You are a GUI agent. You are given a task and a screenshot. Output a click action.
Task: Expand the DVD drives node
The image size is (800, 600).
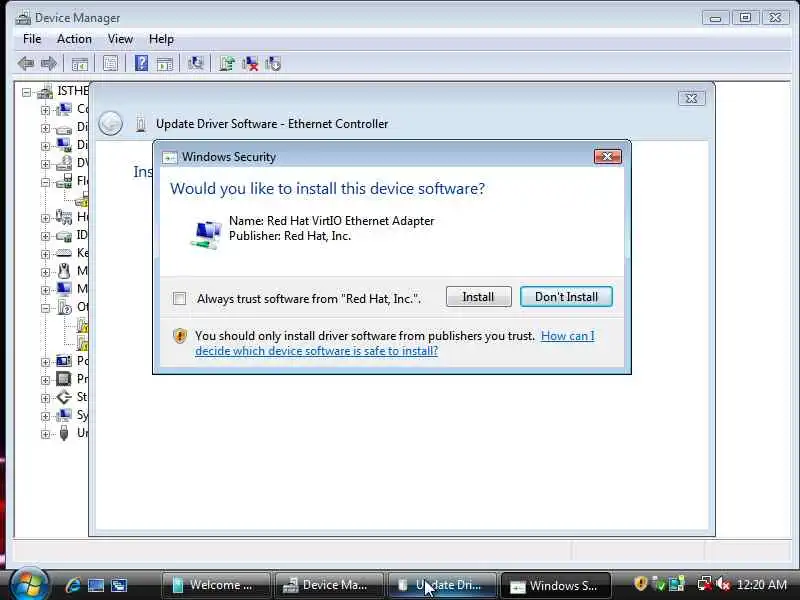(45, 164)
